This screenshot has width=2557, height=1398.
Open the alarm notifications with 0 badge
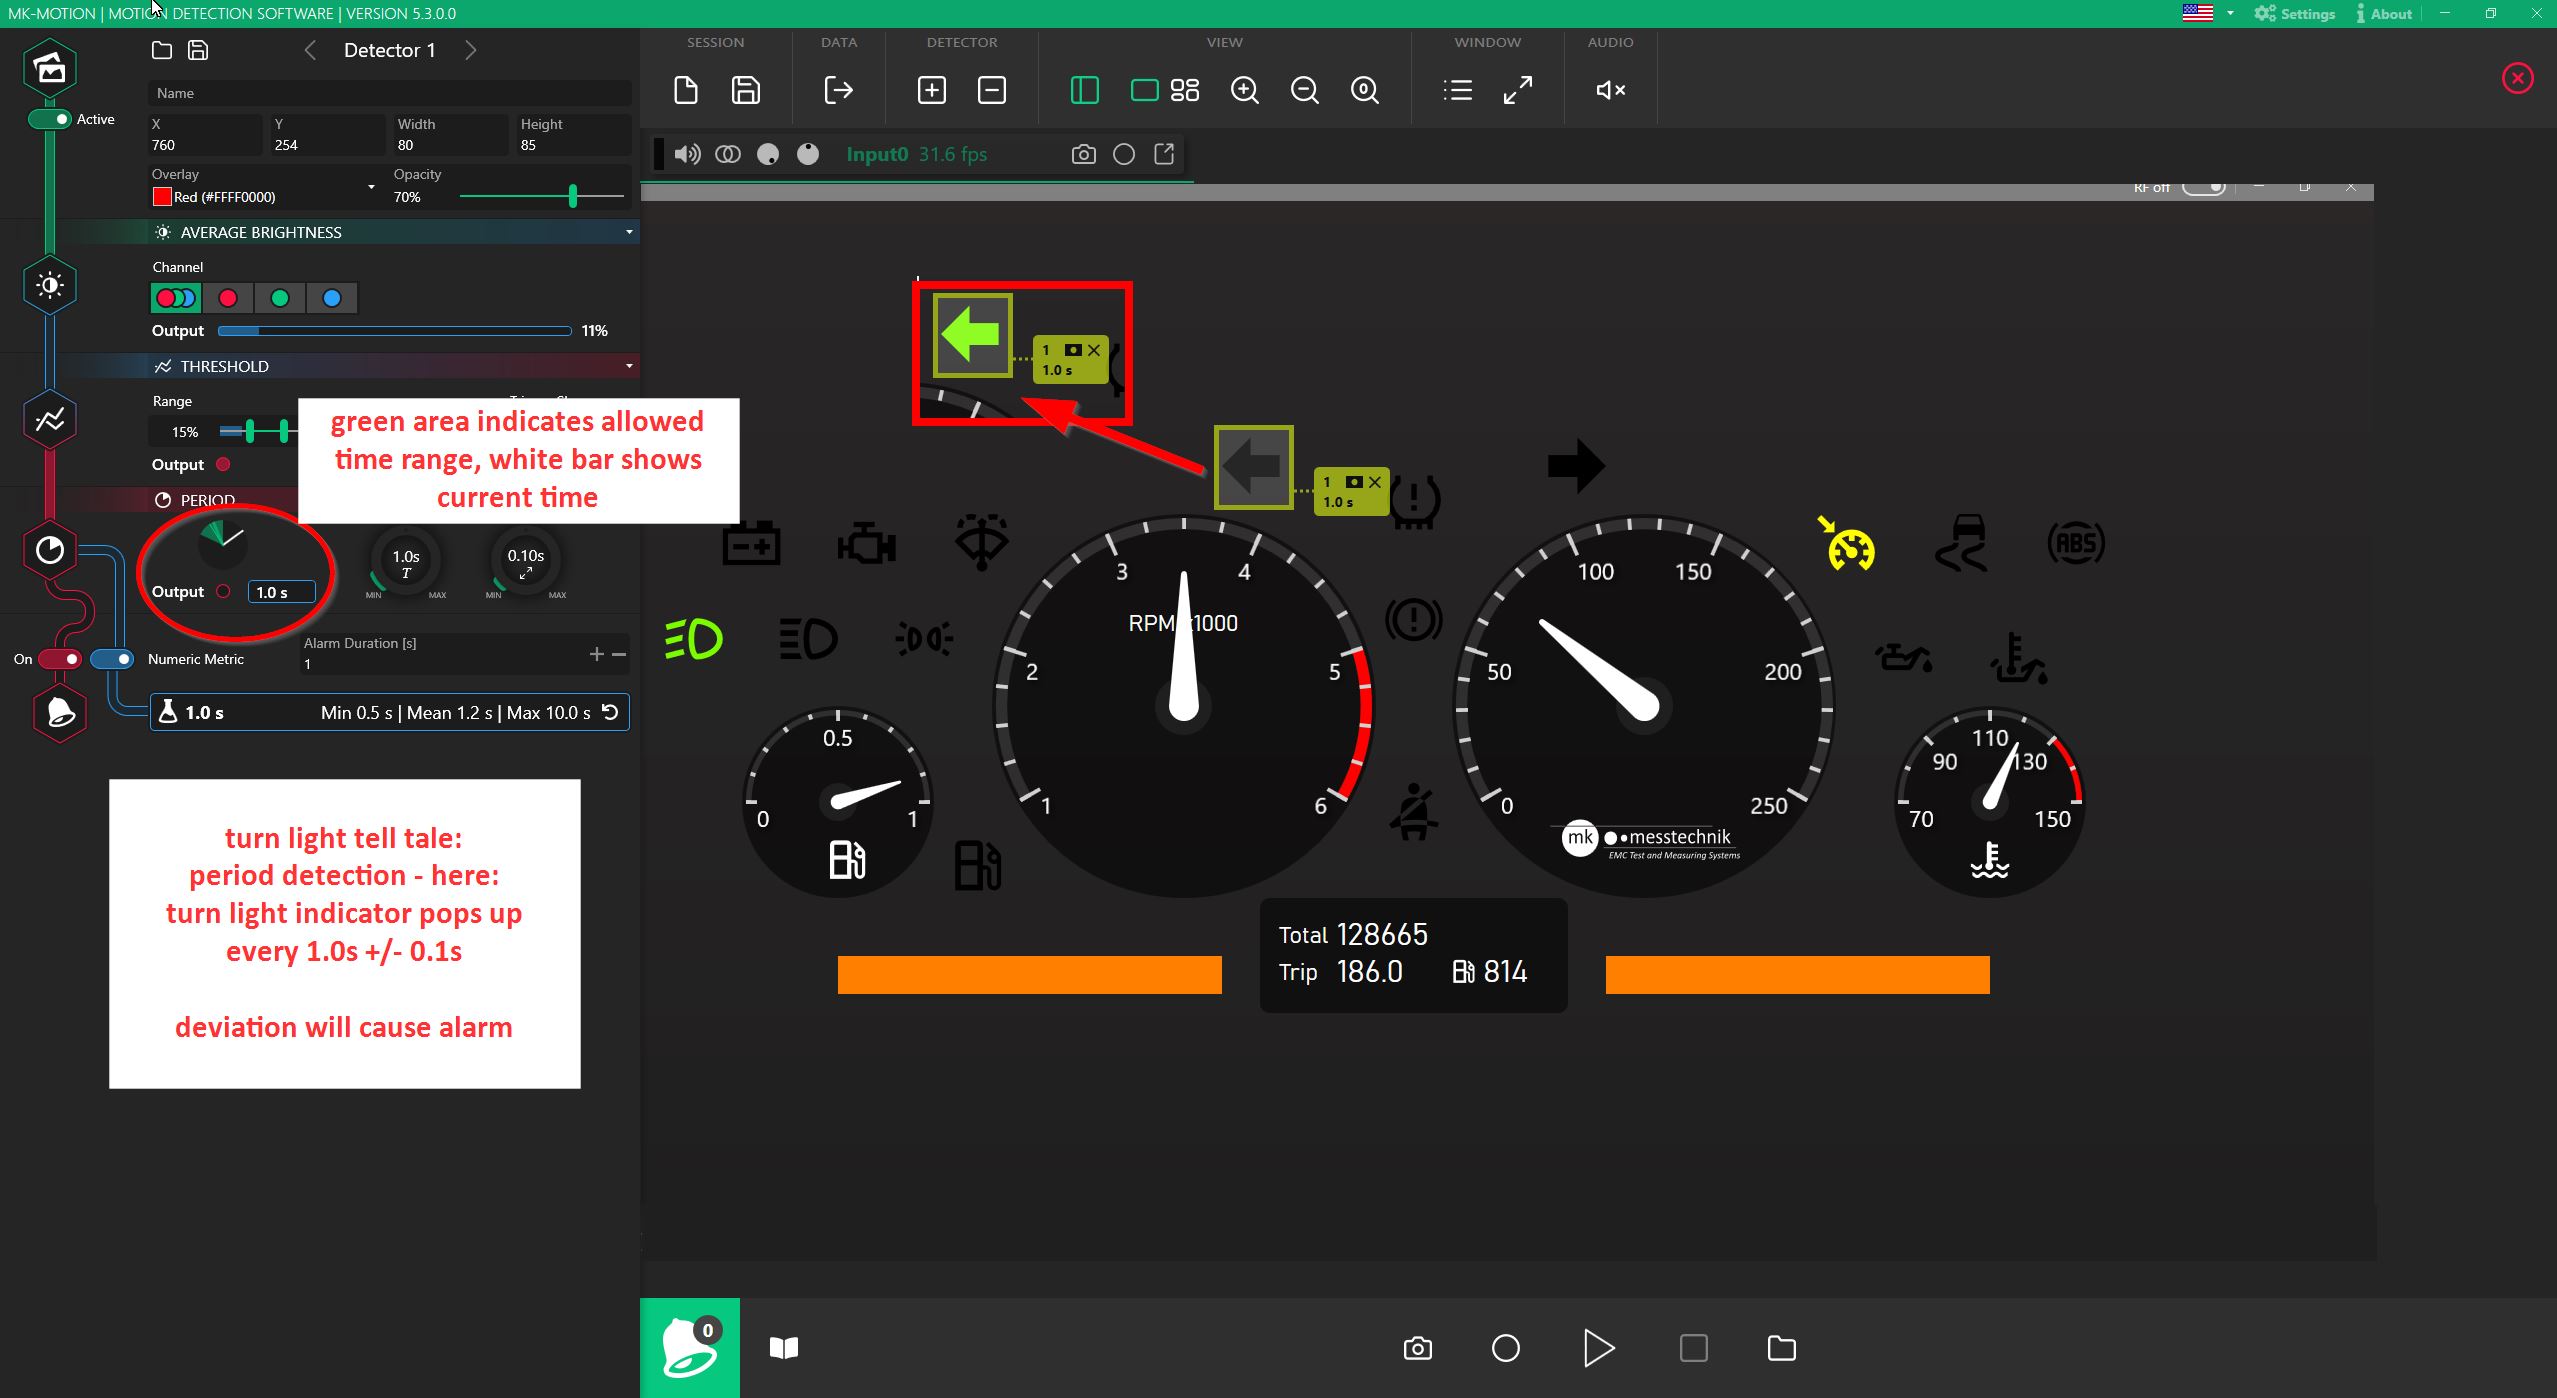pyautogui.click(x=690, y=1347)
